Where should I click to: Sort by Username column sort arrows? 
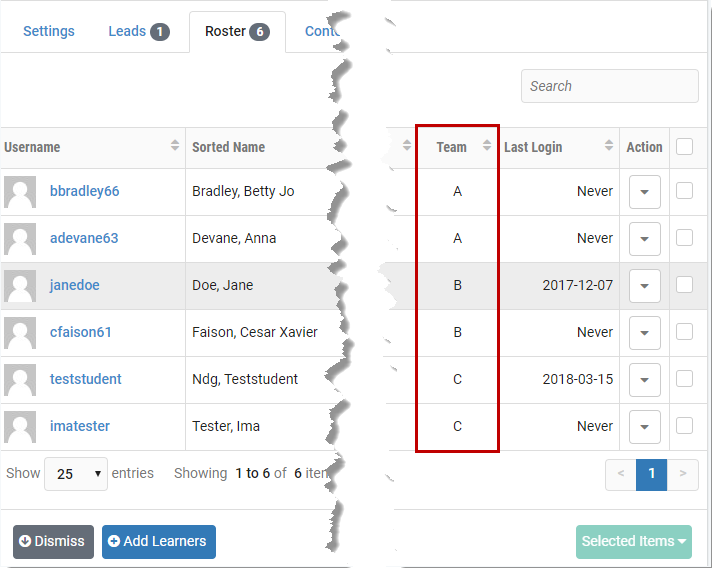175,147
